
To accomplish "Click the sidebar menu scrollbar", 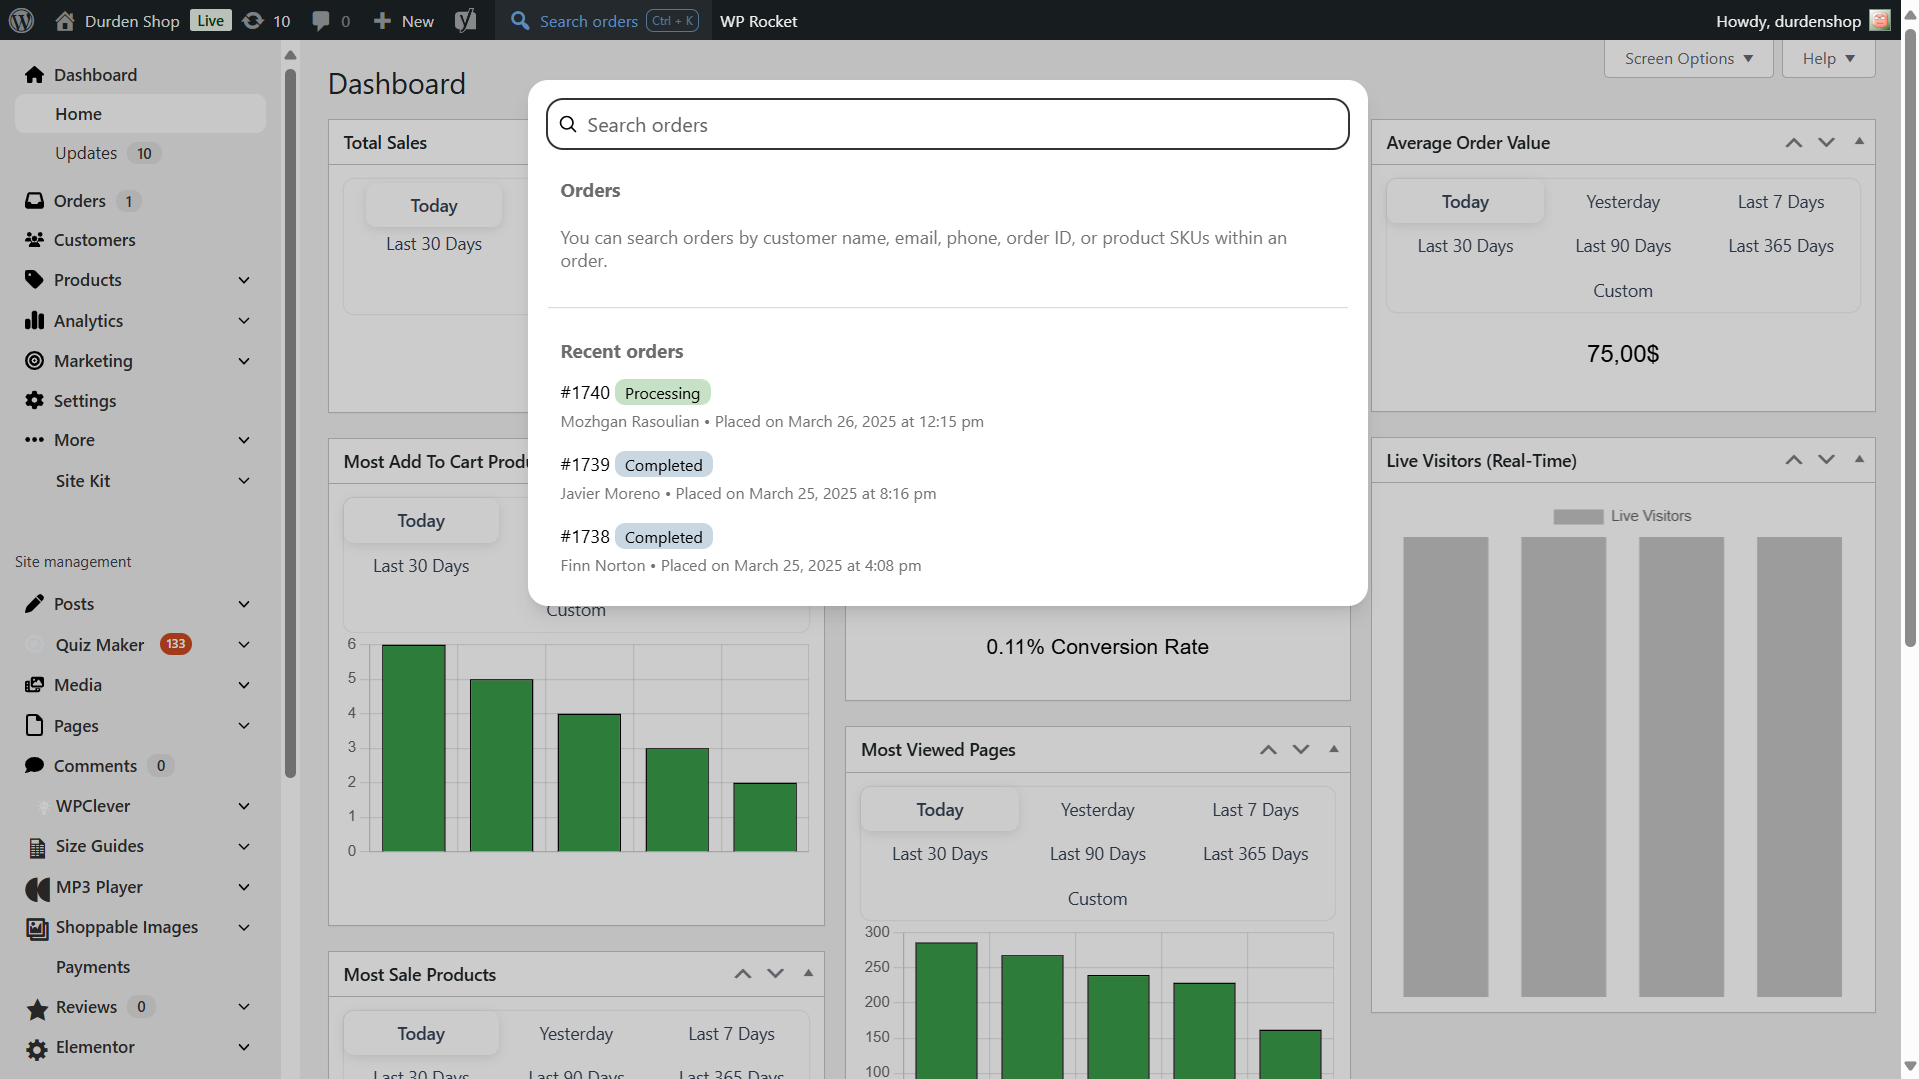I will point(290,420).
